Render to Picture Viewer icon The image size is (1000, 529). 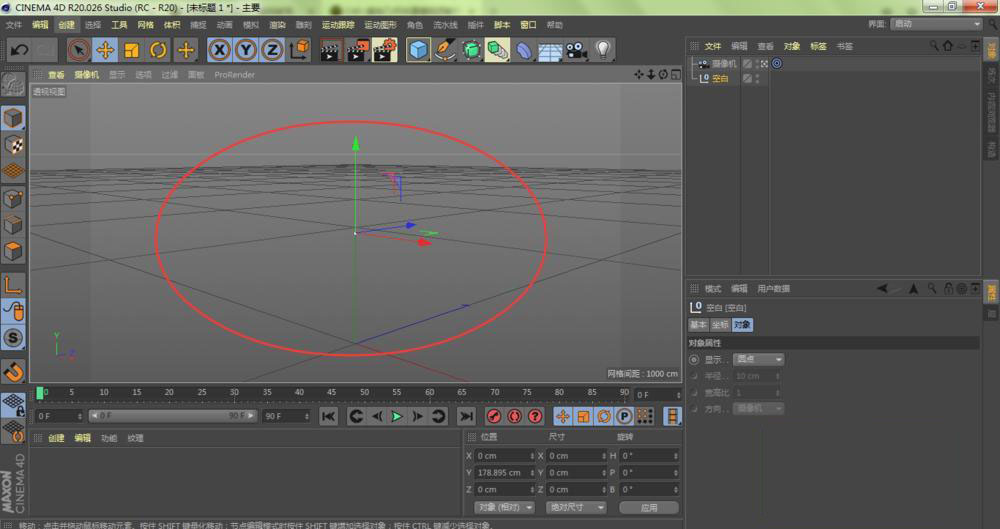coord(357,50)
